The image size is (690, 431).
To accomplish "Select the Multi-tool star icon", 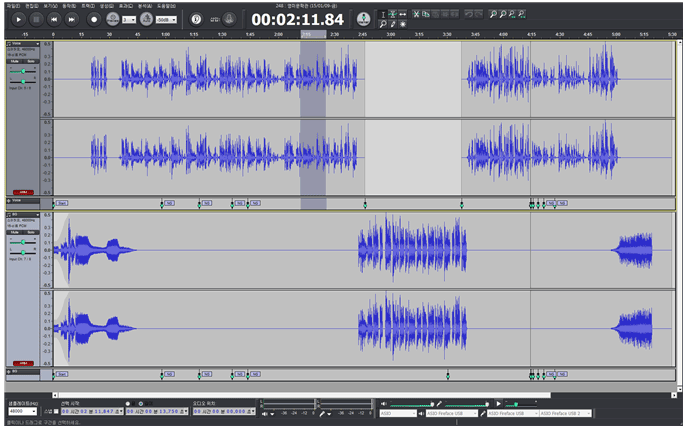I will click(x=403, y=24).
